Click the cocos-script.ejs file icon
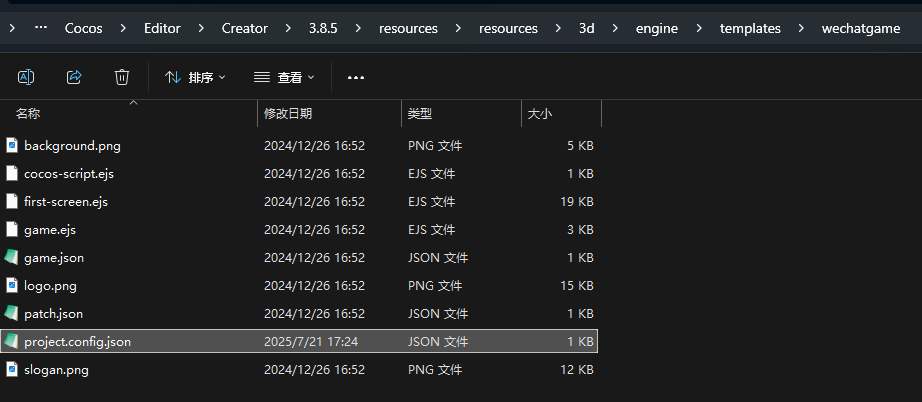The image size is (922, 402). coord(12,174)
